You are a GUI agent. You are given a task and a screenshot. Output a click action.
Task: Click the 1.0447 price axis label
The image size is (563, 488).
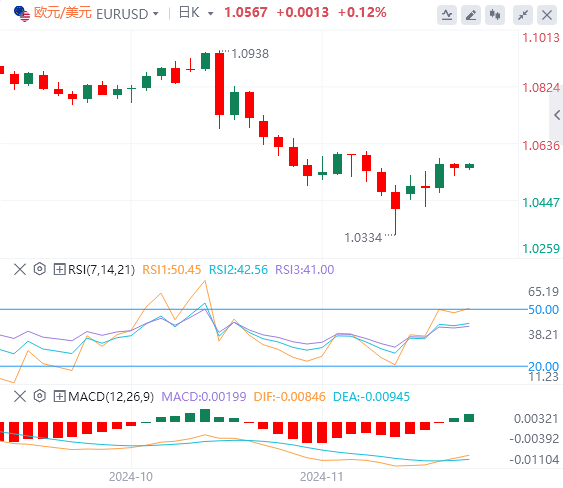click(541, 203)
